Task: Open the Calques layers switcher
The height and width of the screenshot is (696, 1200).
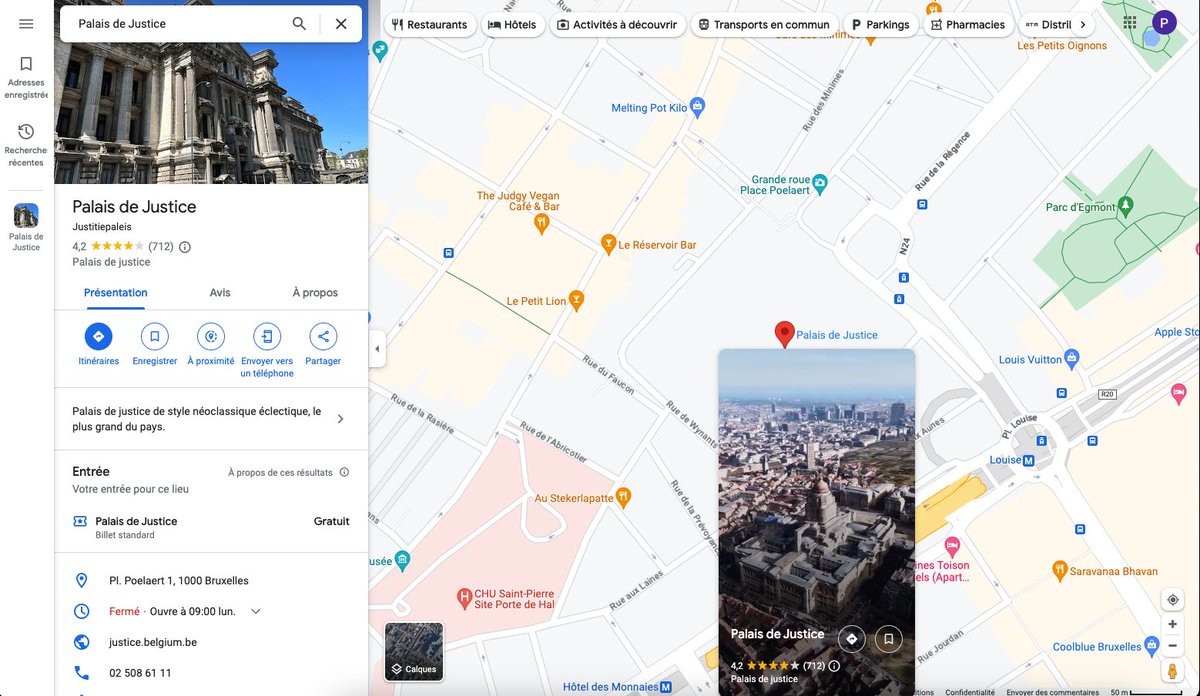Action: pos(414,651)
